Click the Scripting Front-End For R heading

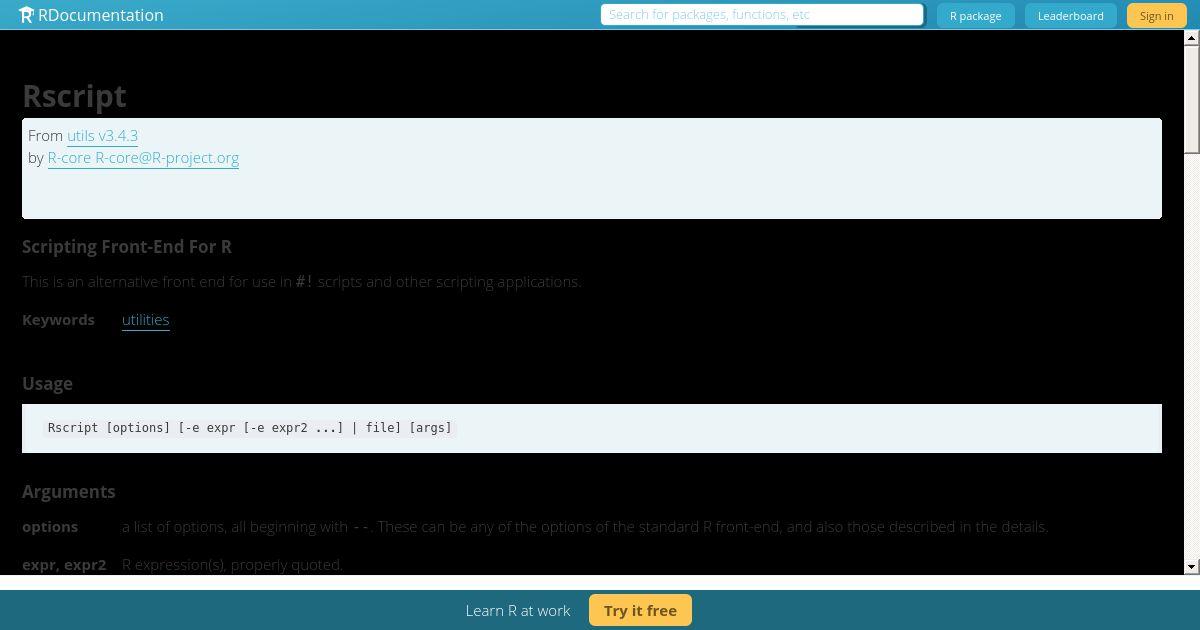coord(127,247)
